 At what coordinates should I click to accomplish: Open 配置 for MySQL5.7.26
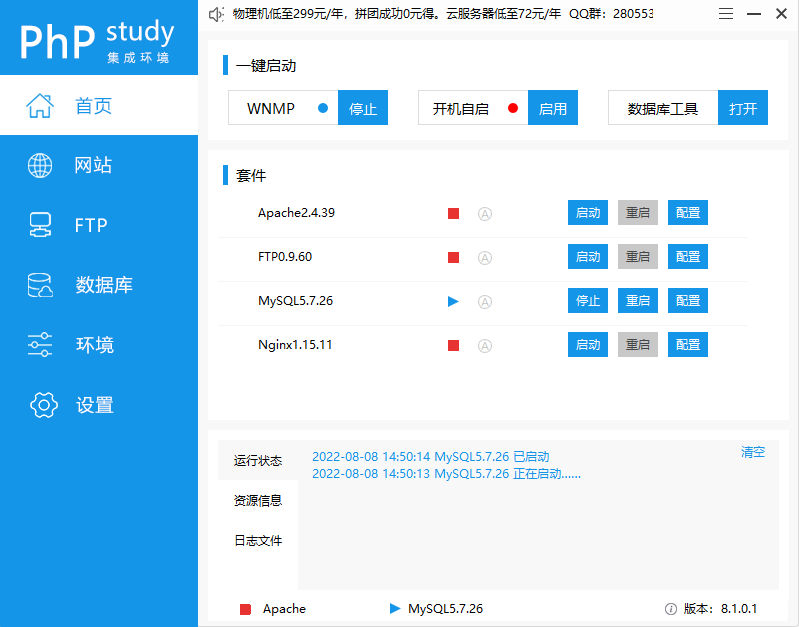tap(688, 301)
